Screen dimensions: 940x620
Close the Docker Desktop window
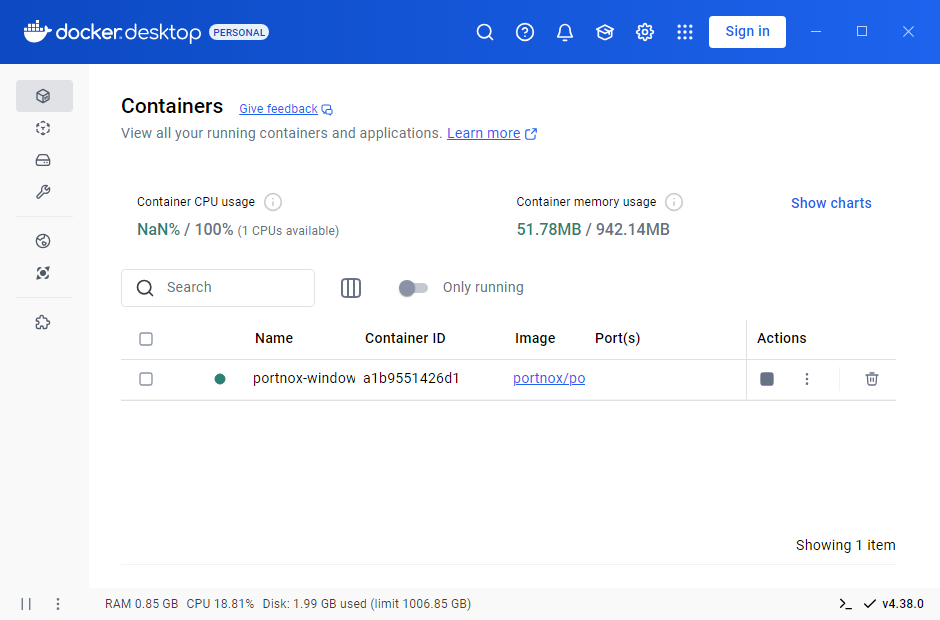908,32
